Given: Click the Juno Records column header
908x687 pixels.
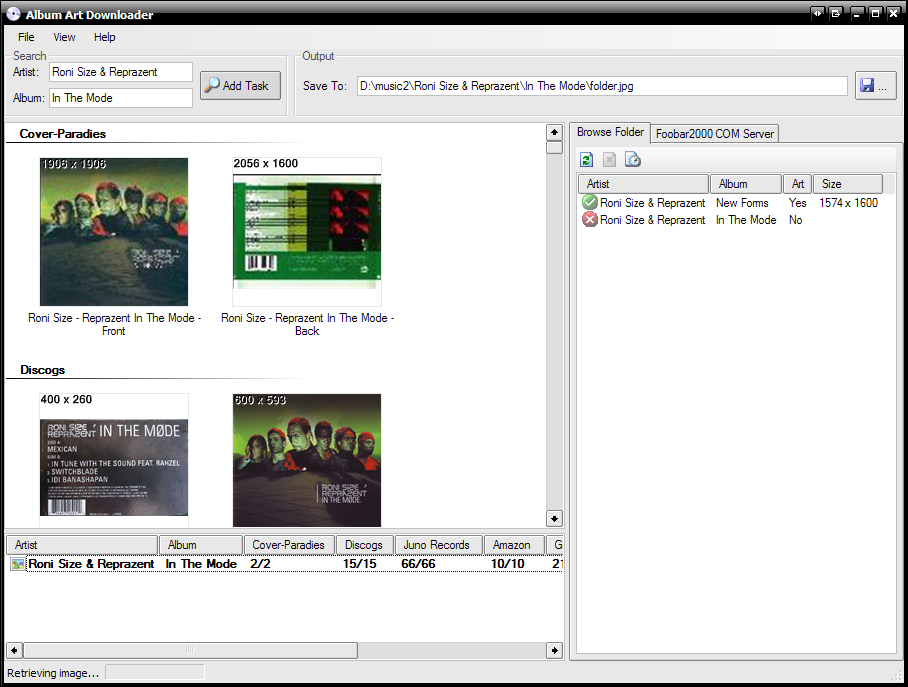Looking at the screenshot, I should pos(438,545).
